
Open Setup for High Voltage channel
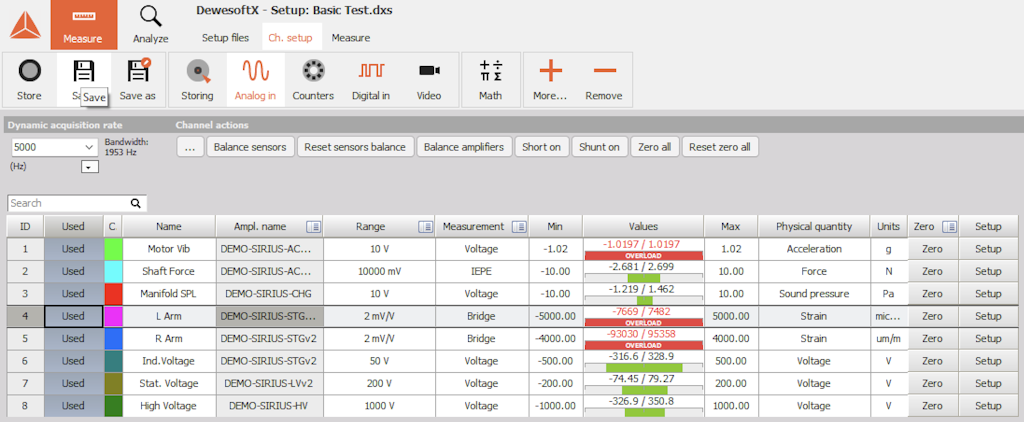click(x=988, y=406)
